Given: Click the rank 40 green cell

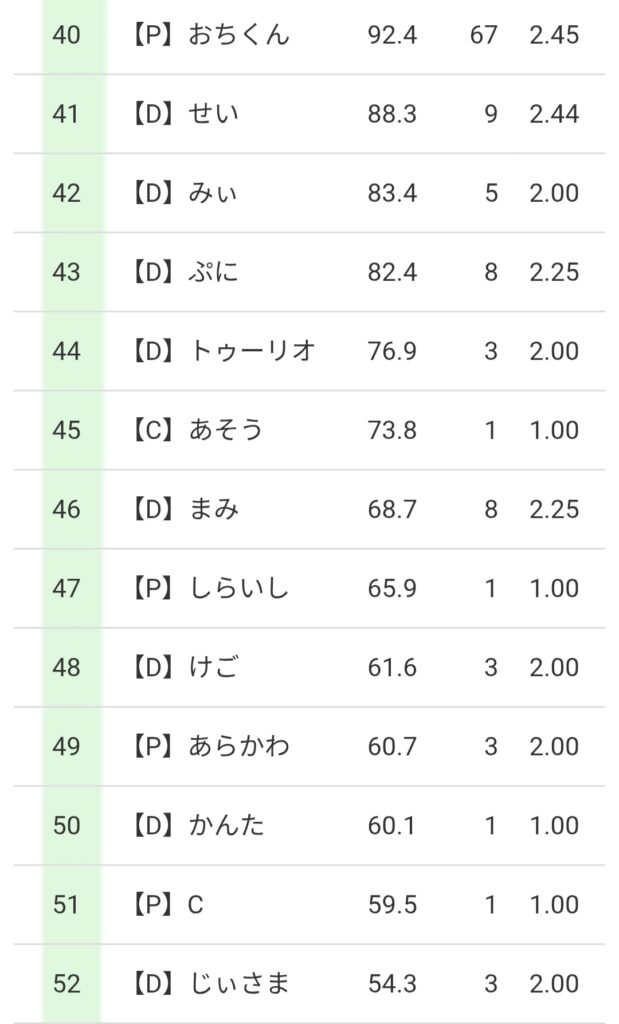Looking at the screenshot, I should click(x=67, y=35).
